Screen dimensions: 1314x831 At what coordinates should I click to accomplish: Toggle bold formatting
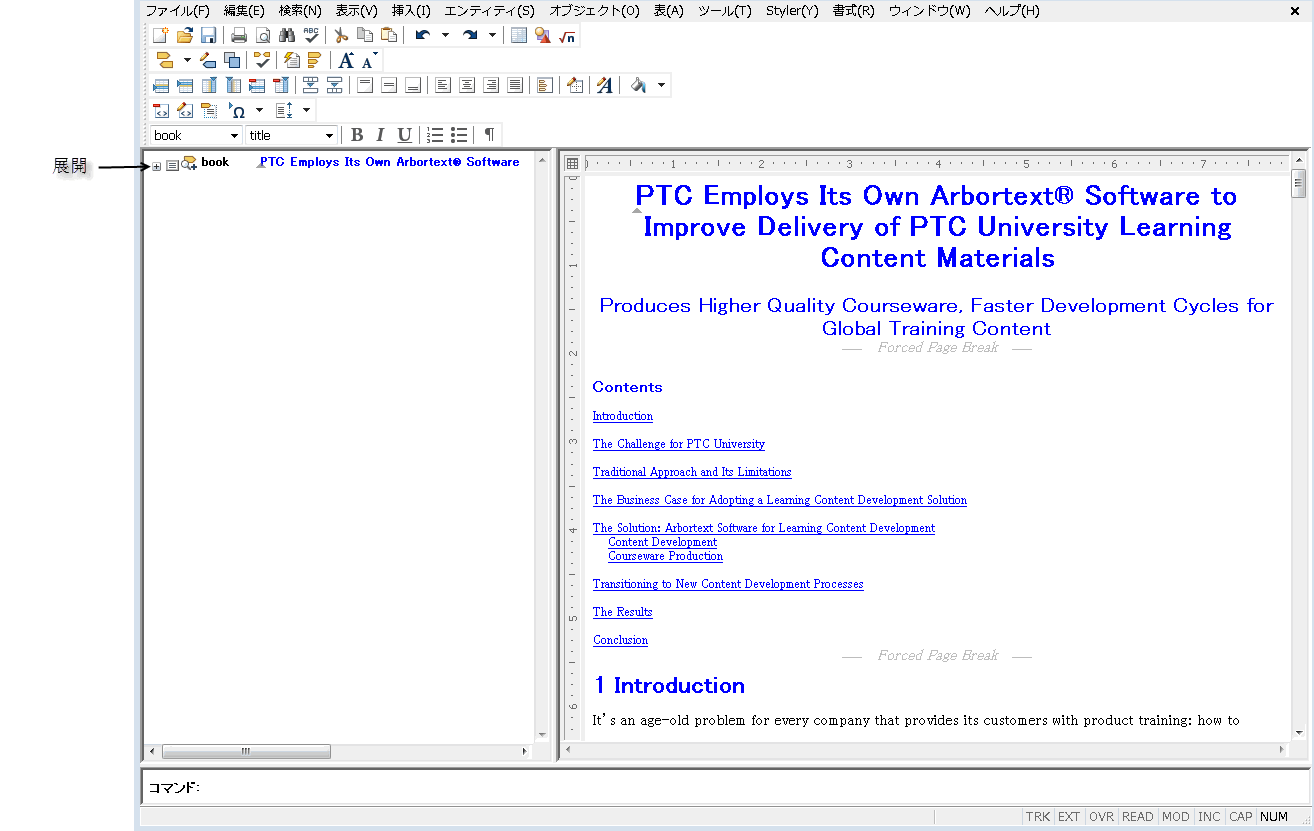(357, 135)
